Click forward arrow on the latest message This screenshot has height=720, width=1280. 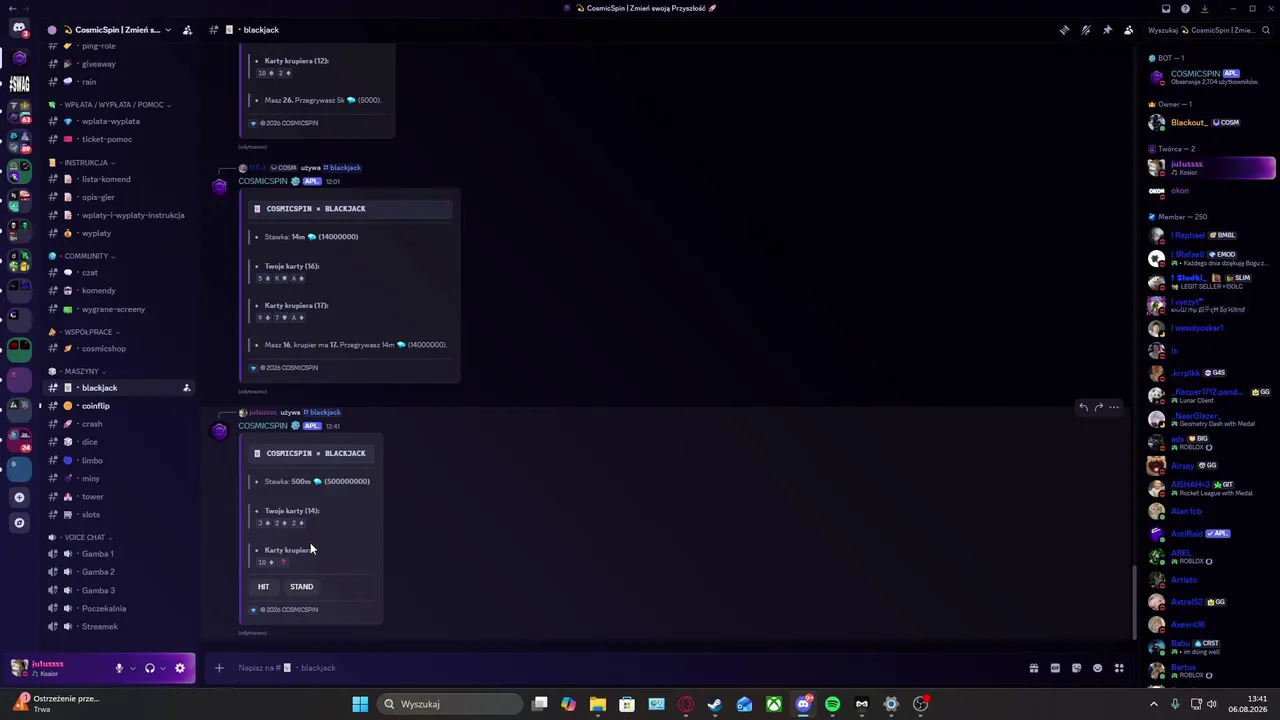(1098, 407)
